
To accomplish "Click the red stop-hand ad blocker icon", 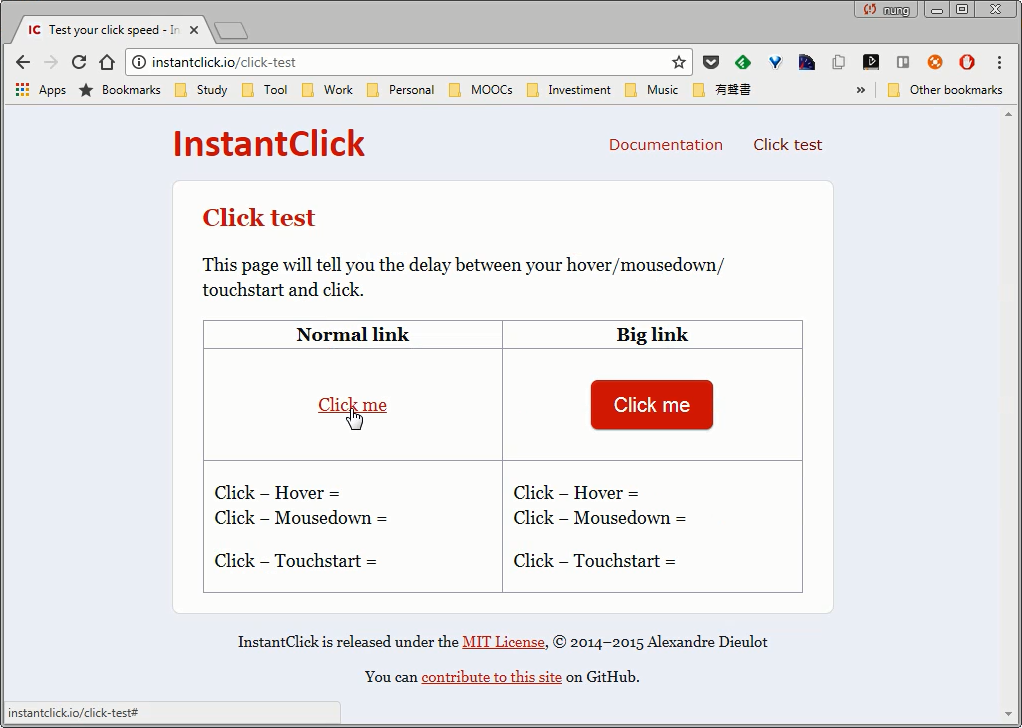I will pyautogui.click(x=967, y=63).
